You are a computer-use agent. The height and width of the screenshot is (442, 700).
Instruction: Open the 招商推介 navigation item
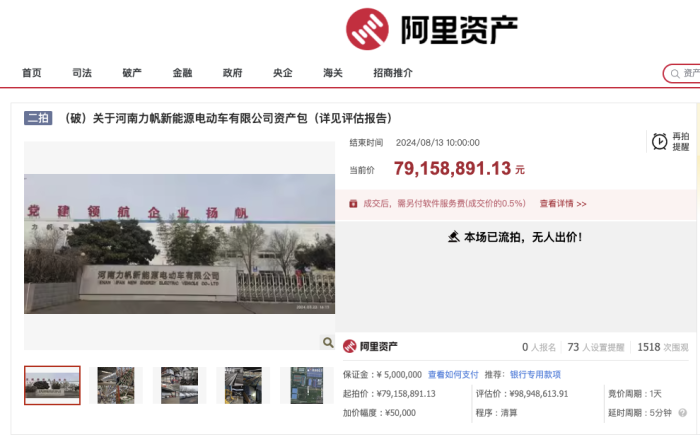(x=393, y=73)
